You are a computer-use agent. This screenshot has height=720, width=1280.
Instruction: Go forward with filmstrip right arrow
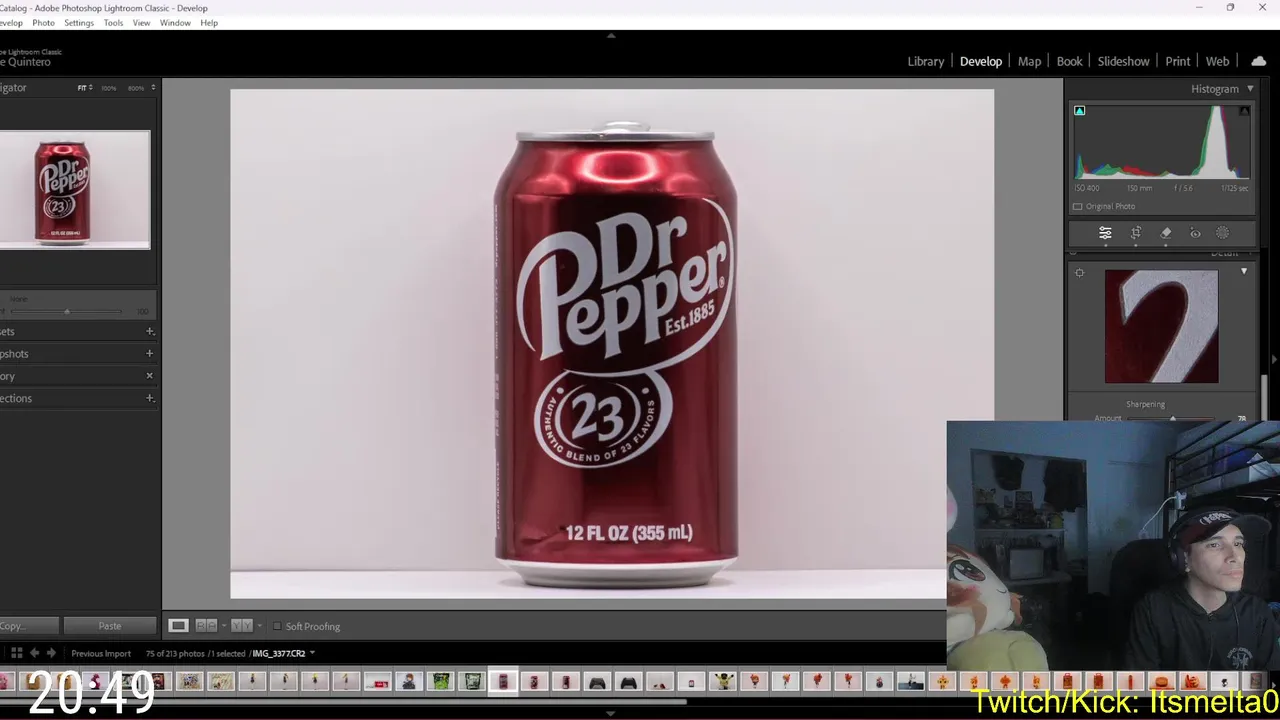[x=51, y=653]
